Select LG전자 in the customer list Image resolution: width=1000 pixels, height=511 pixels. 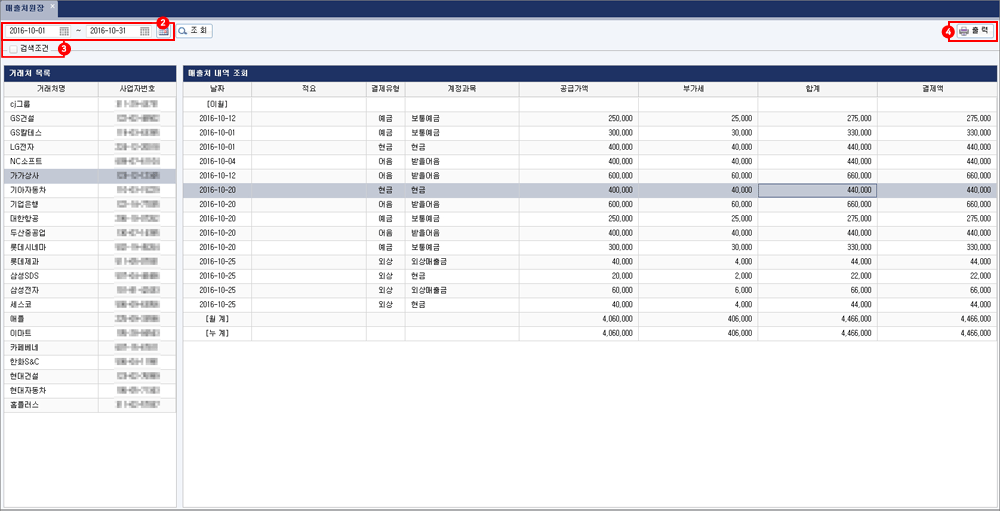(22, 146)
